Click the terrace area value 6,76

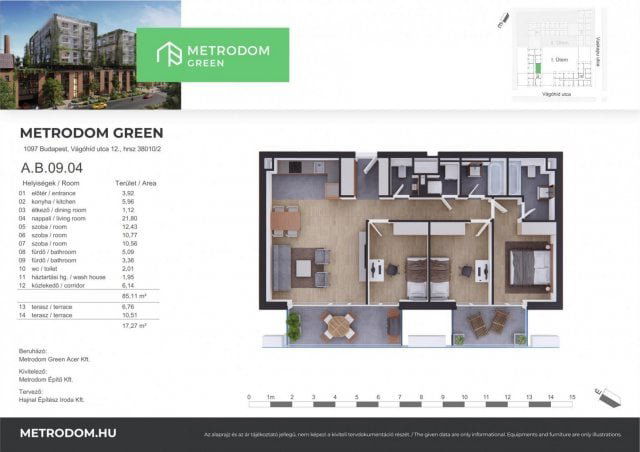[128, 307]
